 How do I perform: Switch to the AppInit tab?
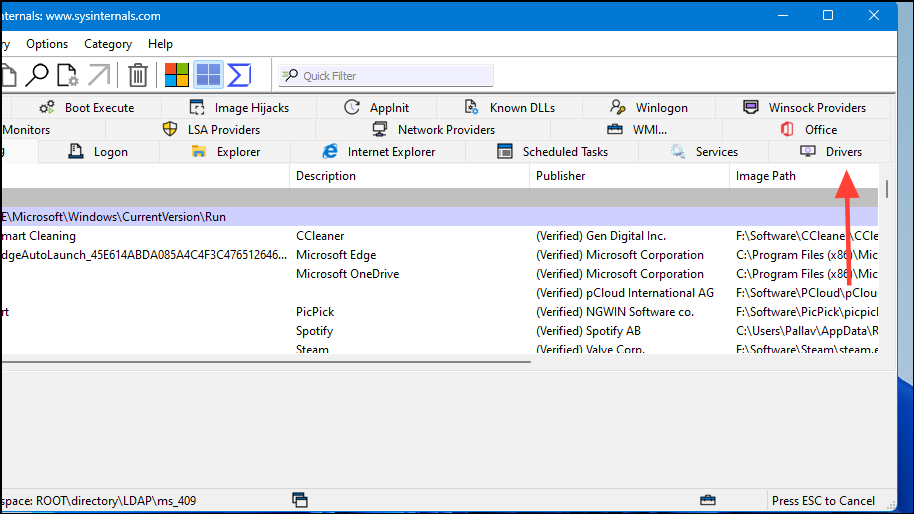(x=377, y=108)
